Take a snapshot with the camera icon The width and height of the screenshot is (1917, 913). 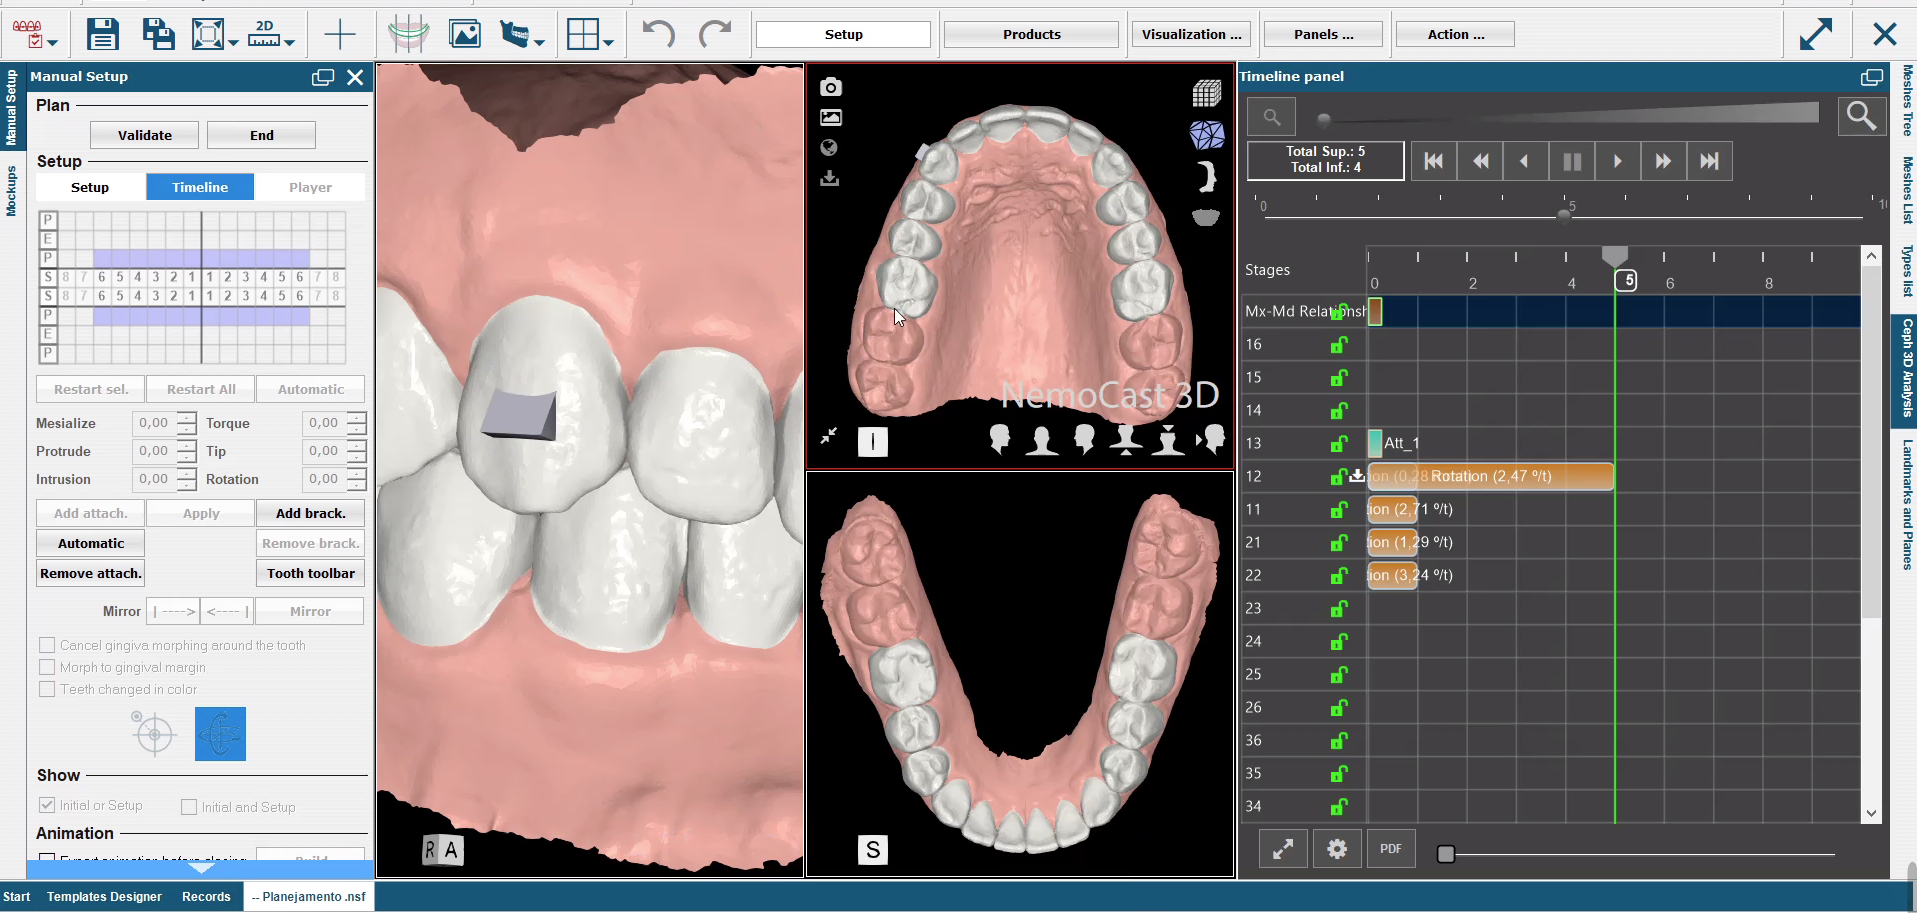(x=830, y=88)
